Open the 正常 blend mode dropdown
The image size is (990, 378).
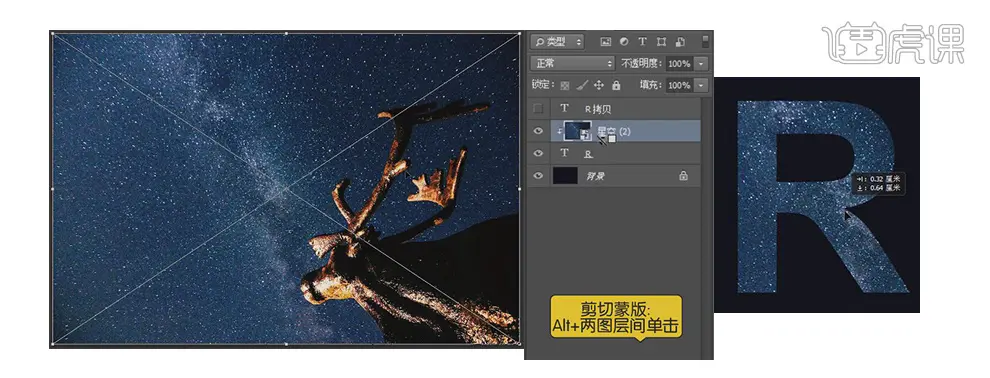[573, 64]
